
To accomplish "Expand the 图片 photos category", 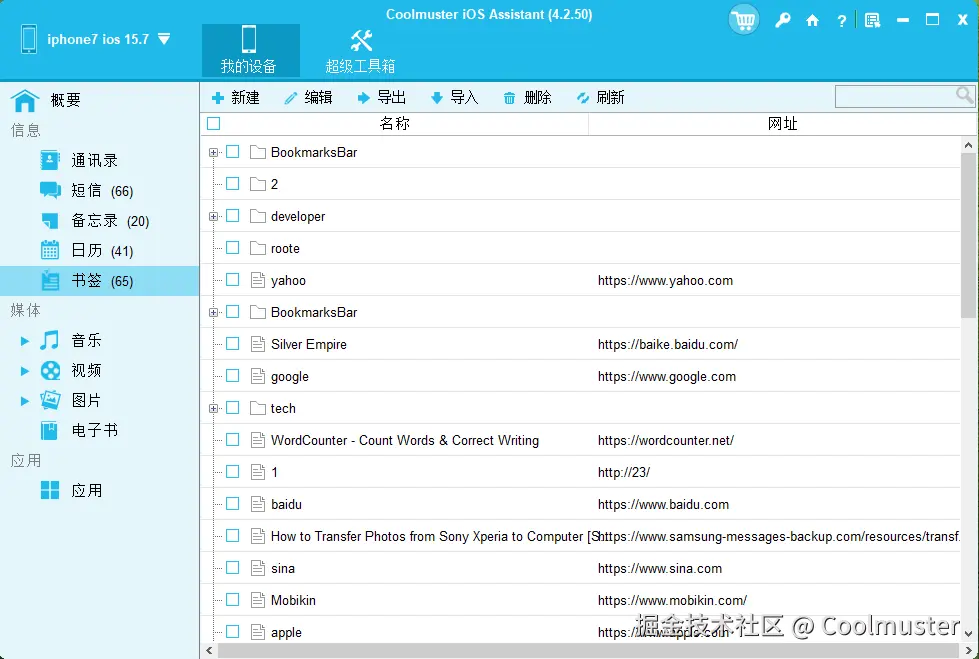I will click(24, 401).
